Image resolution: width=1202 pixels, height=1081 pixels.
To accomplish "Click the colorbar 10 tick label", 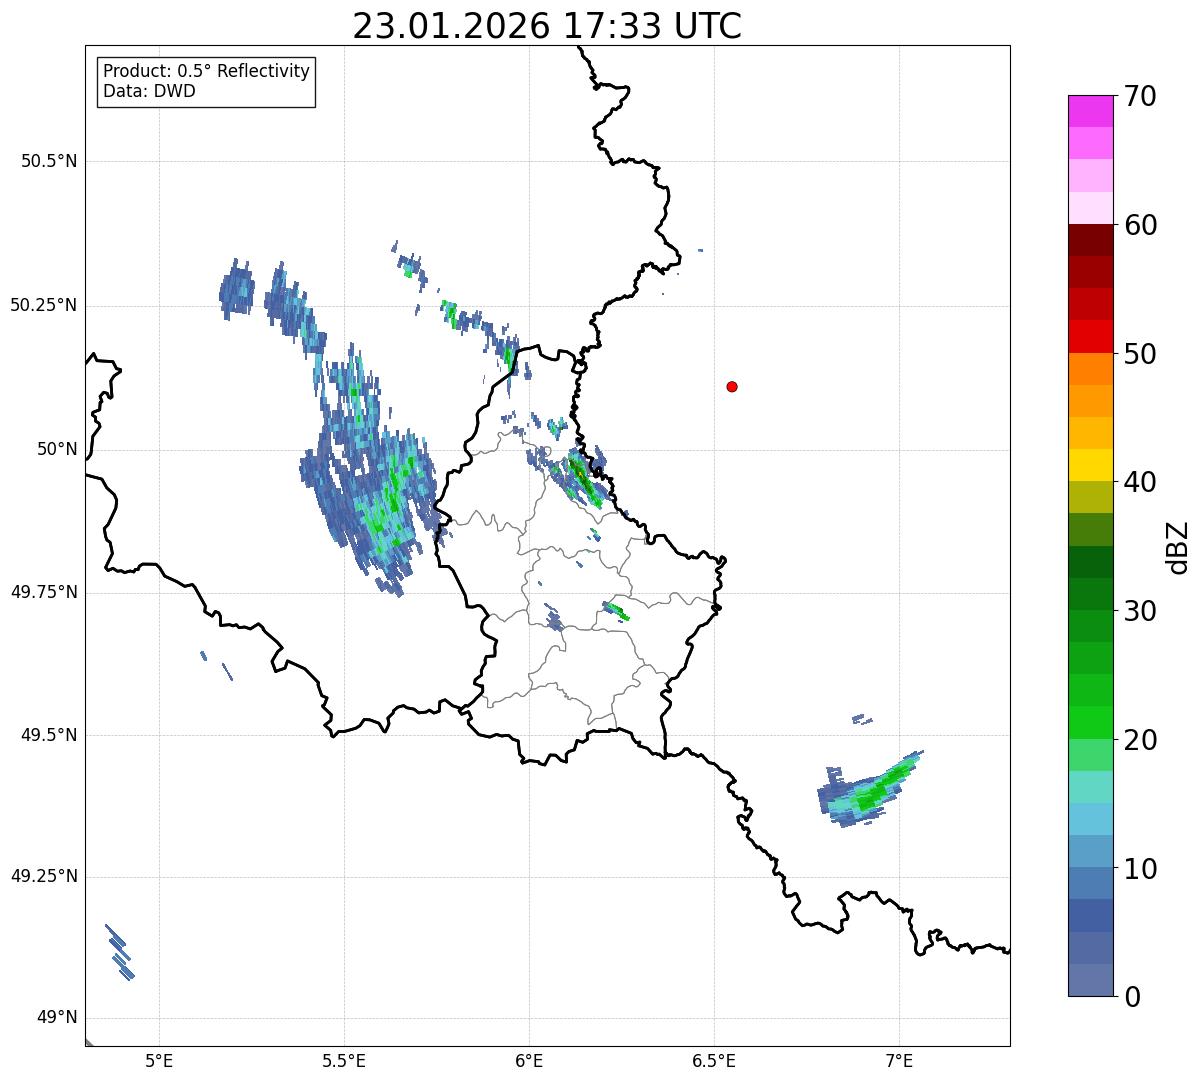I will [1140, 868].
